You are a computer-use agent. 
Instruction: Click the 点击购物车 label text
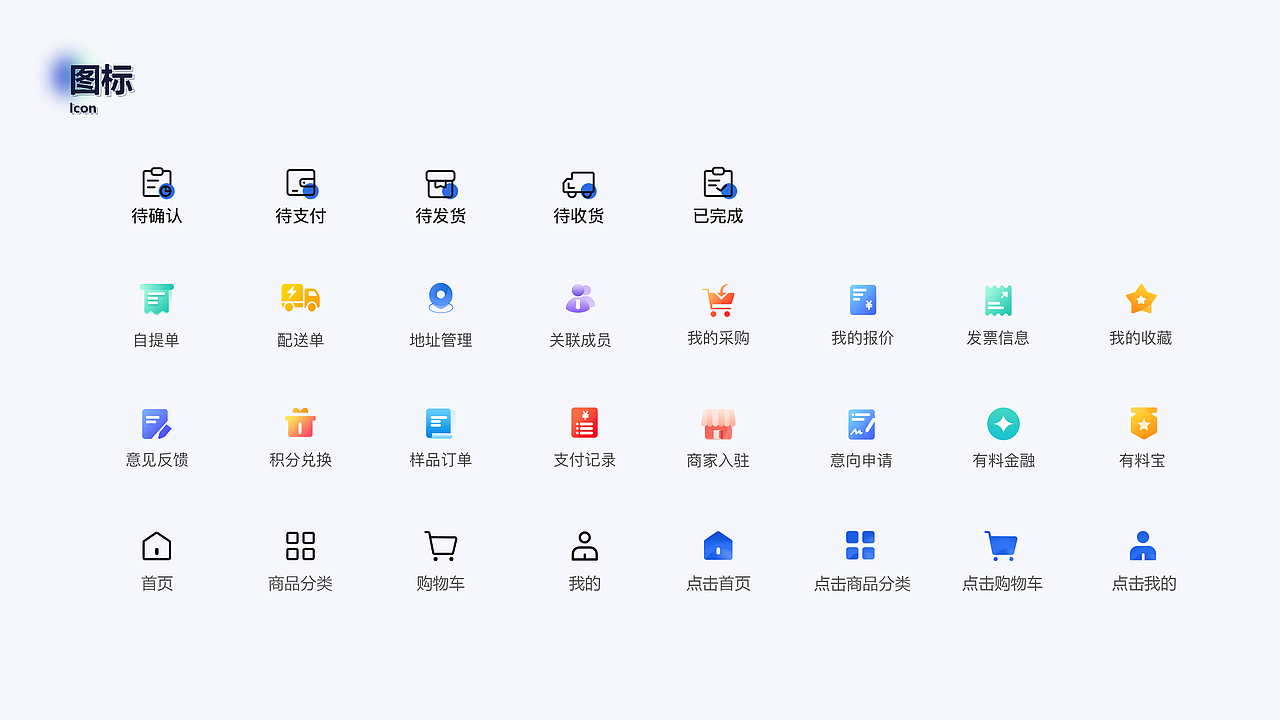(1002, 584)
